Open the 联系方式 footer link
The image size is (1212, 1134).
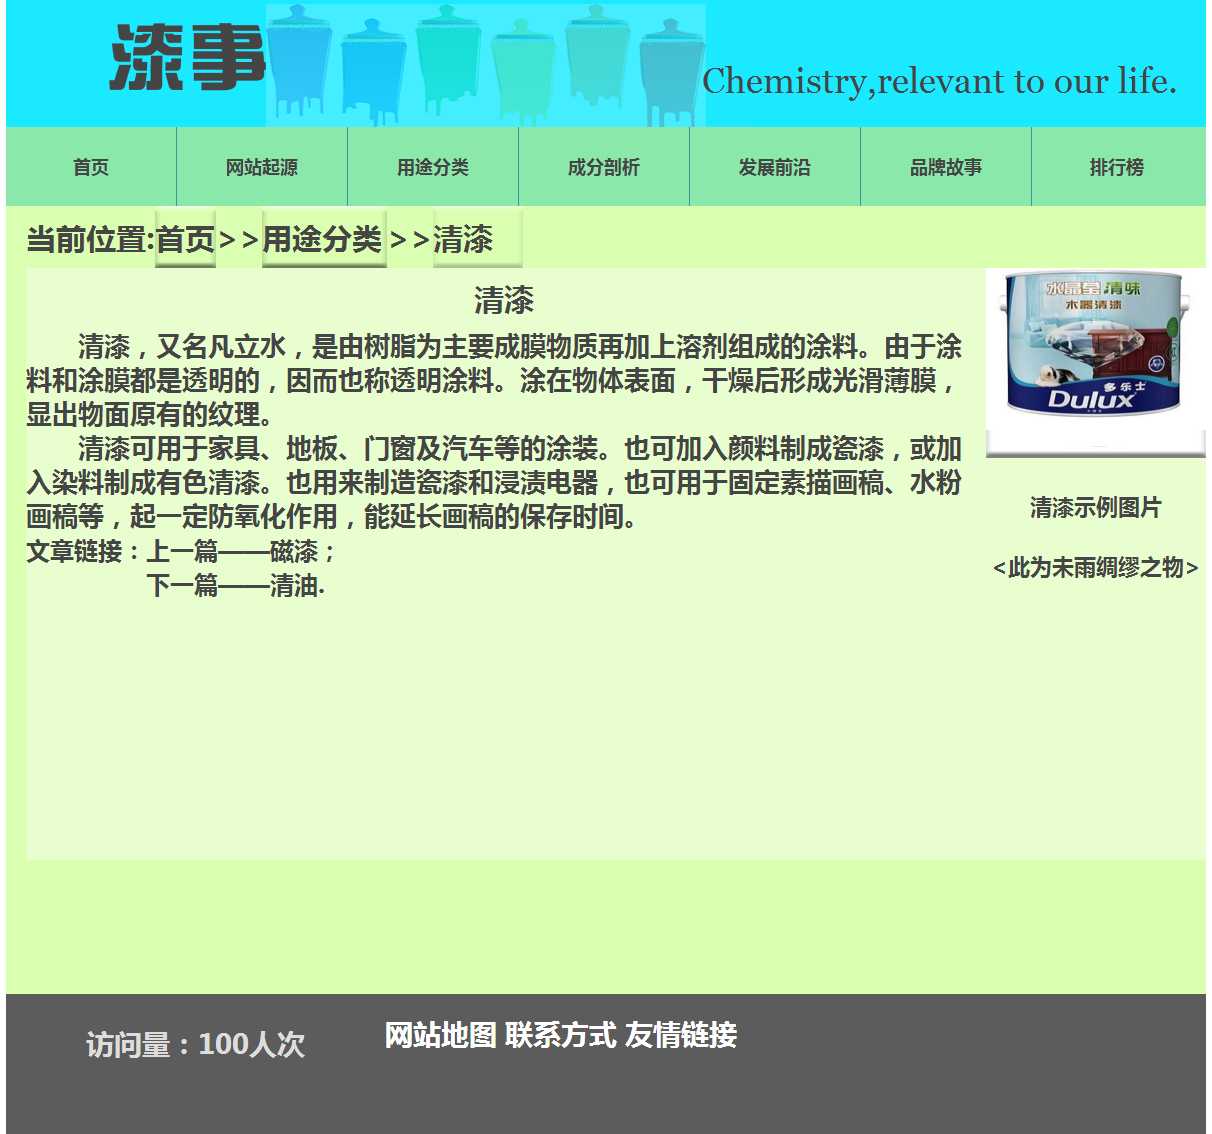(x=560, y=1035)
